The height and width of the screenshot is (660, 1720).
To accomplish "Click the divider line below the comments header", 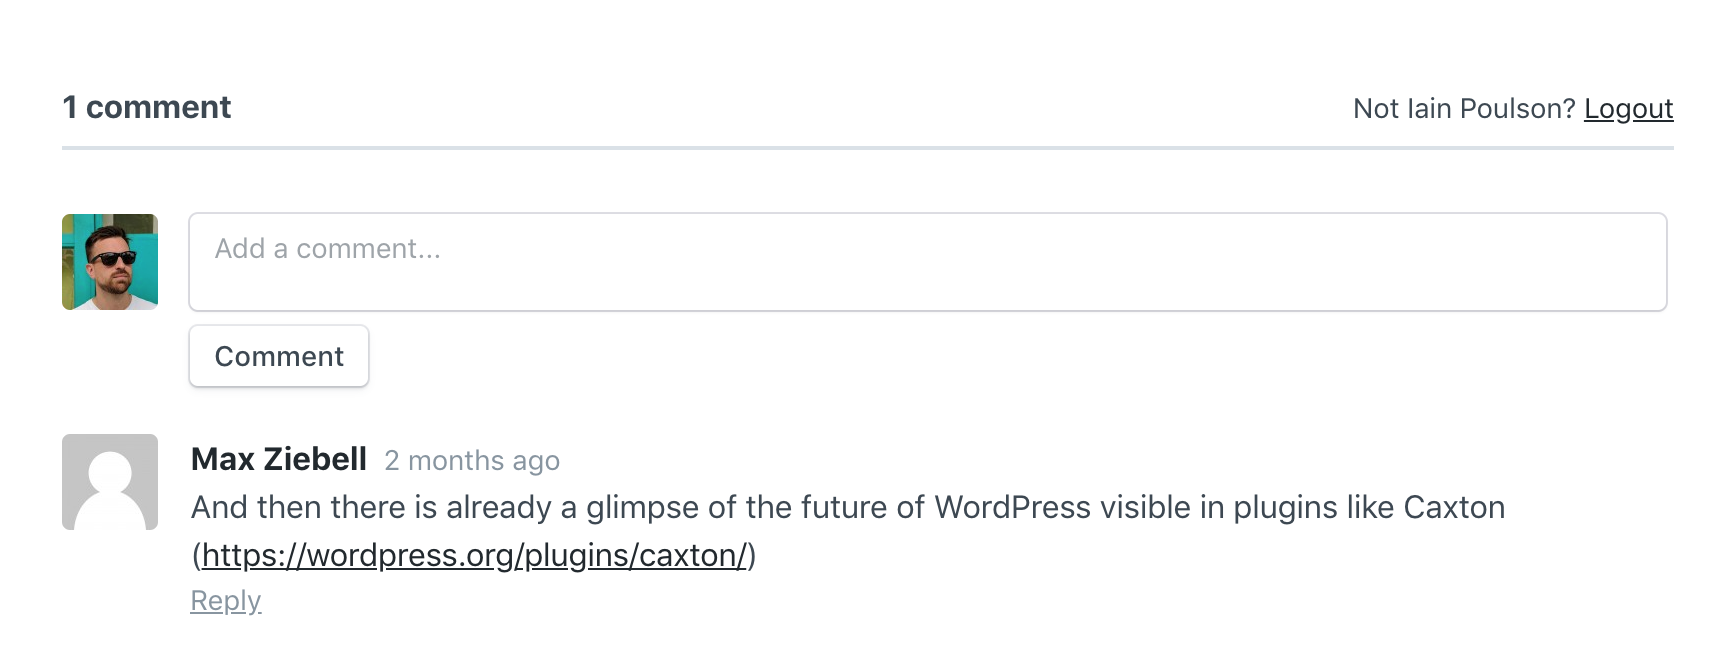I will [867, 148].
